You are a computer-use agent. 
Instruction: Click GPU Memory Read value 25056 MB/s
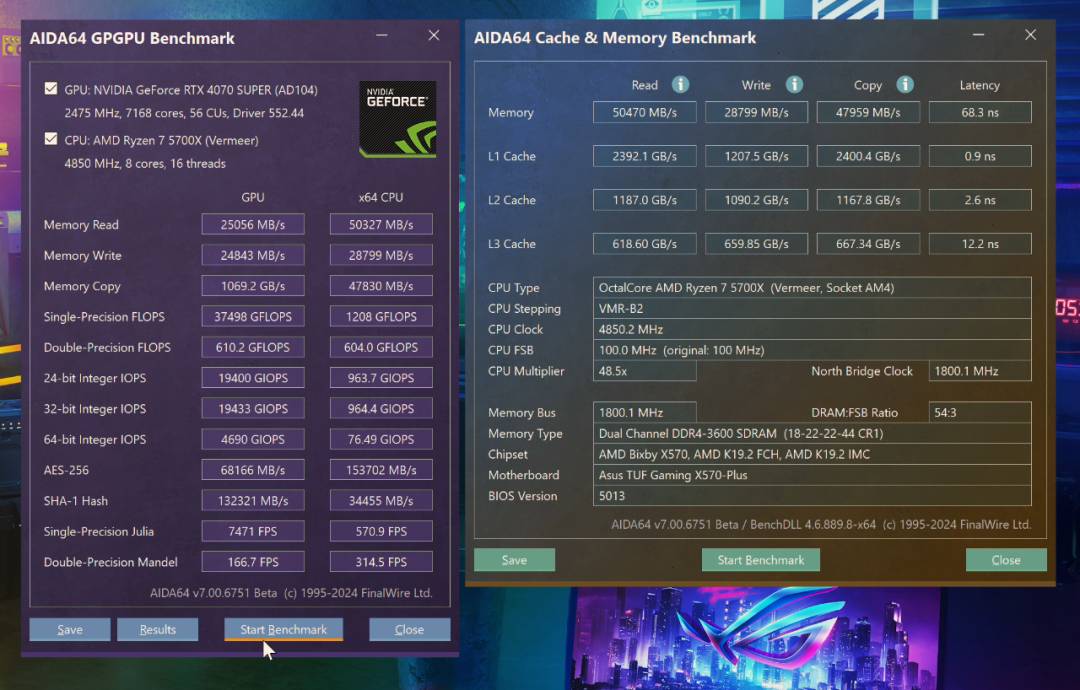click(253, 224)
